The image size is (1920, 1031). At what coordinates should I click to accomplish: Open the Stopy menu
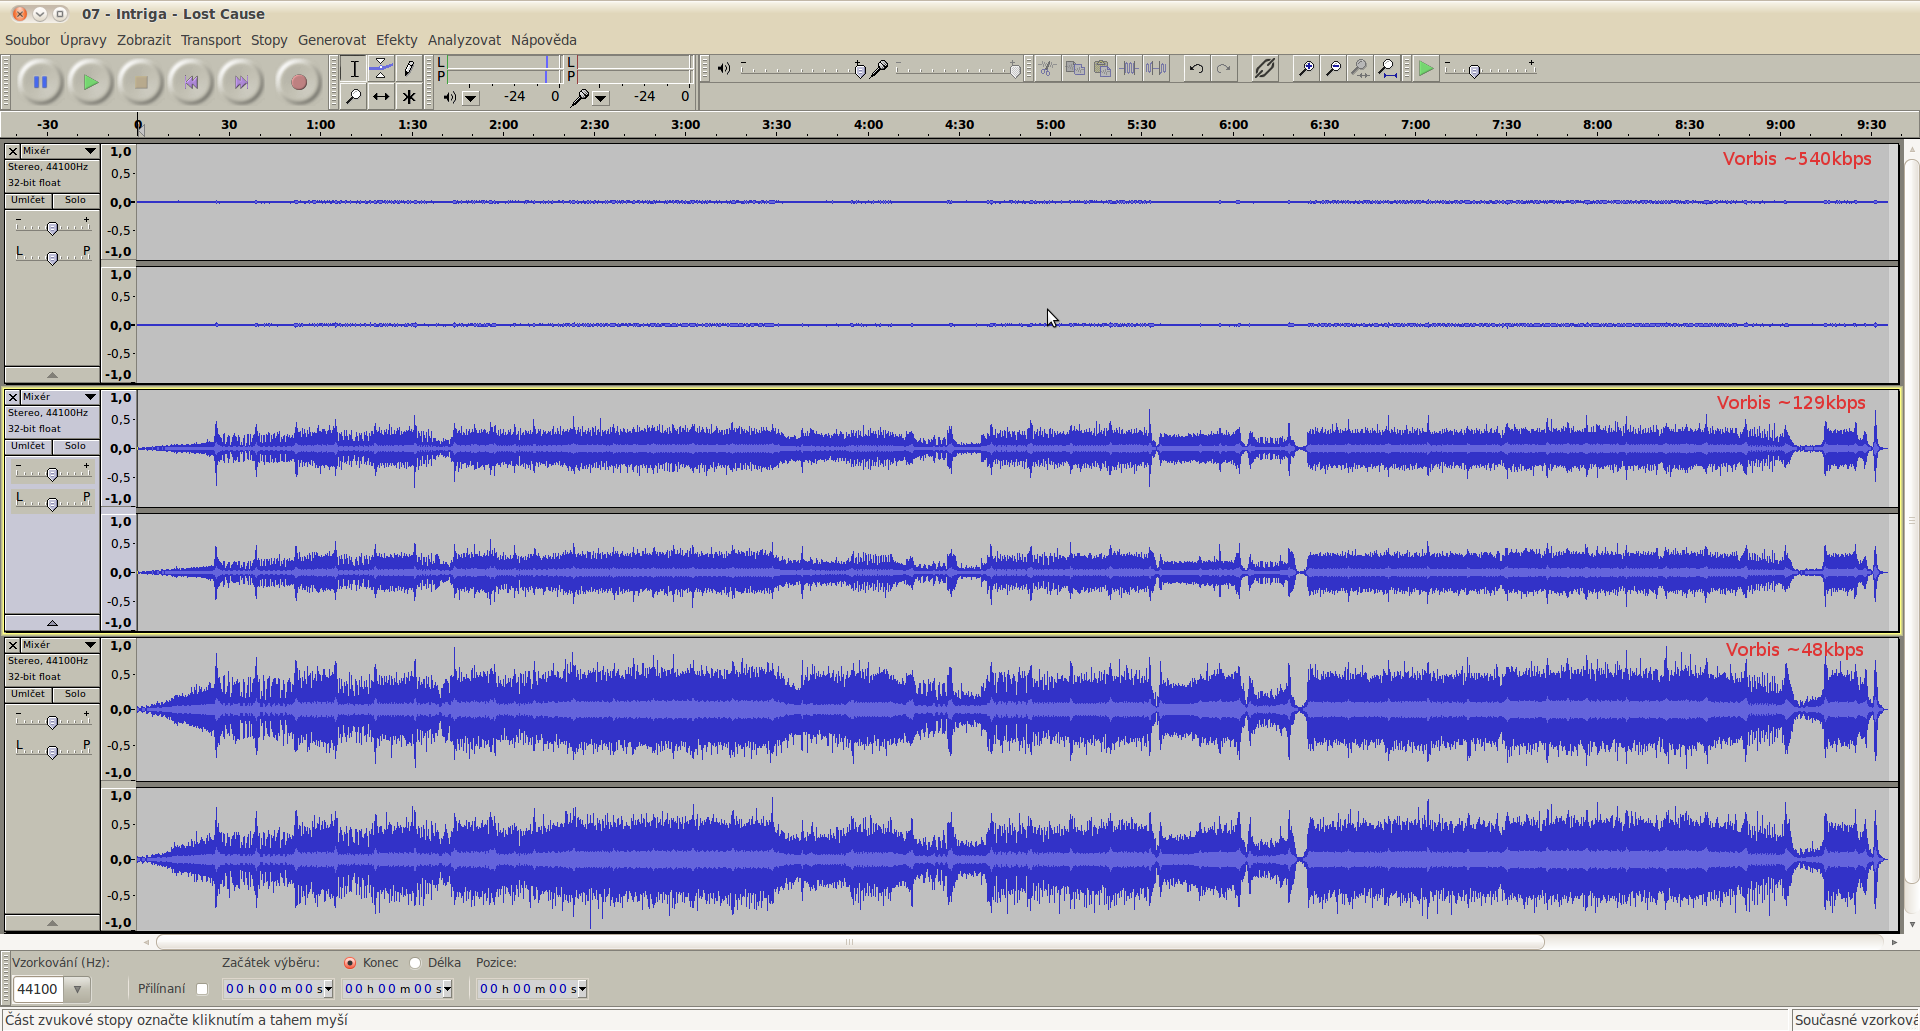click(269, 40)
